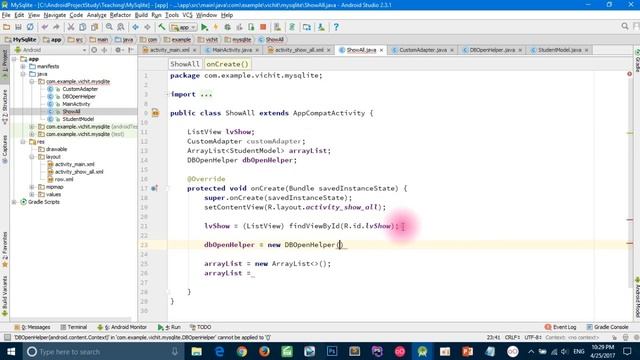
Task: Expand the manifests folder node
Action: click(23, 66)
